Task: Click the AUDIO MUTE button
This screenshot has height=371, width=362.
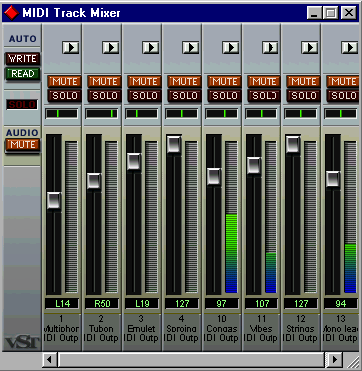Action: pos(22,145)
